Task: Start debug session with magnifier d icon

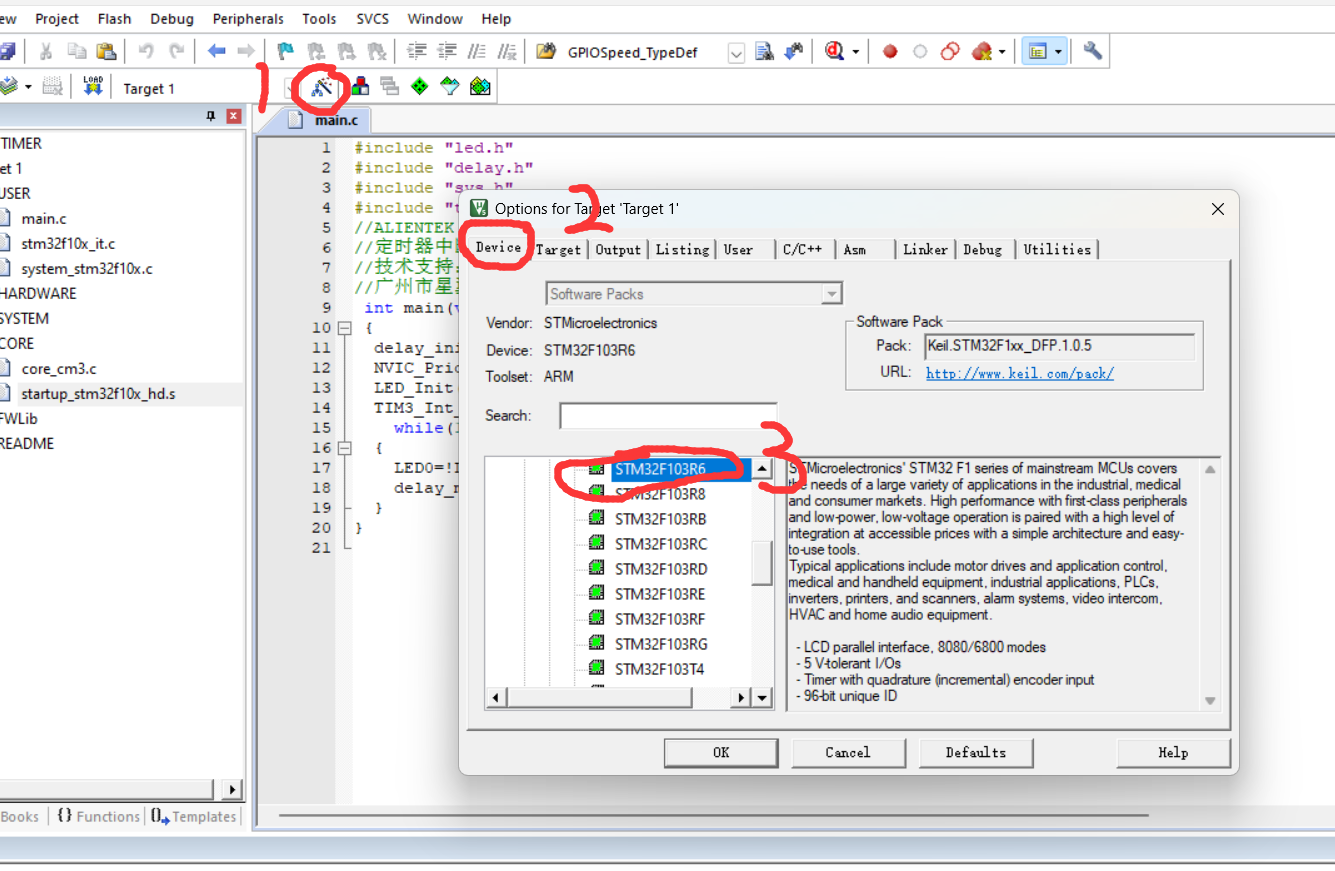Action: 835,51
